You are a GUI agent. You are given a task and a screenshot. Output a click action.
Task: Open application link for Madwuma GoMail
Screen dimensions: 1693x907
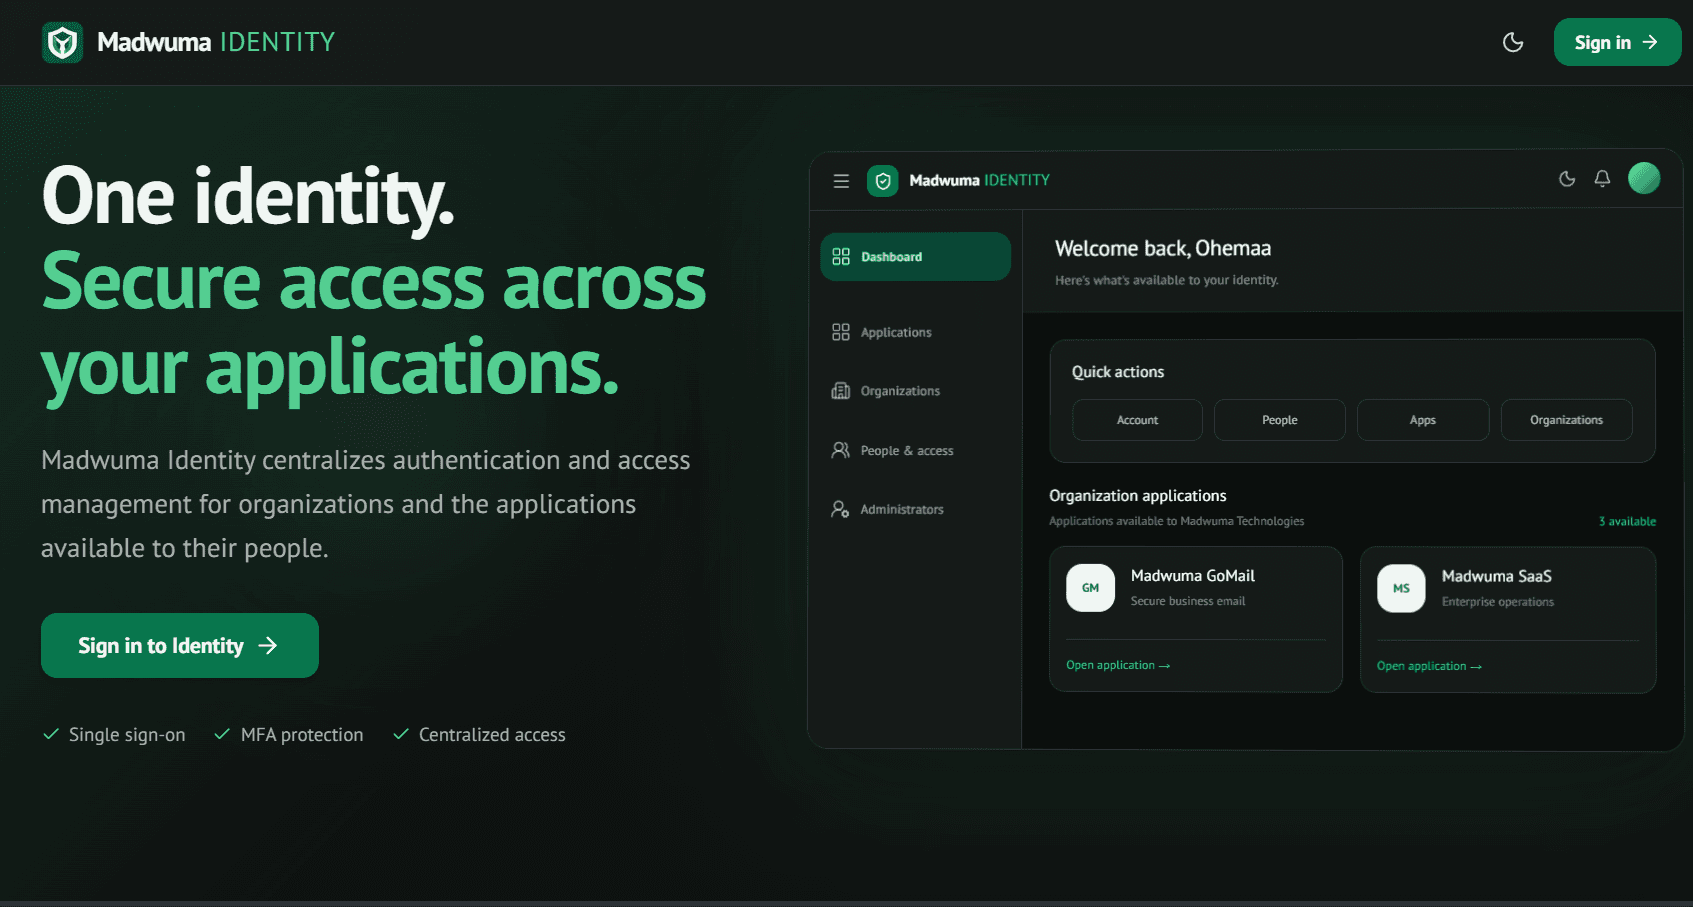[x=1118, y=665]
